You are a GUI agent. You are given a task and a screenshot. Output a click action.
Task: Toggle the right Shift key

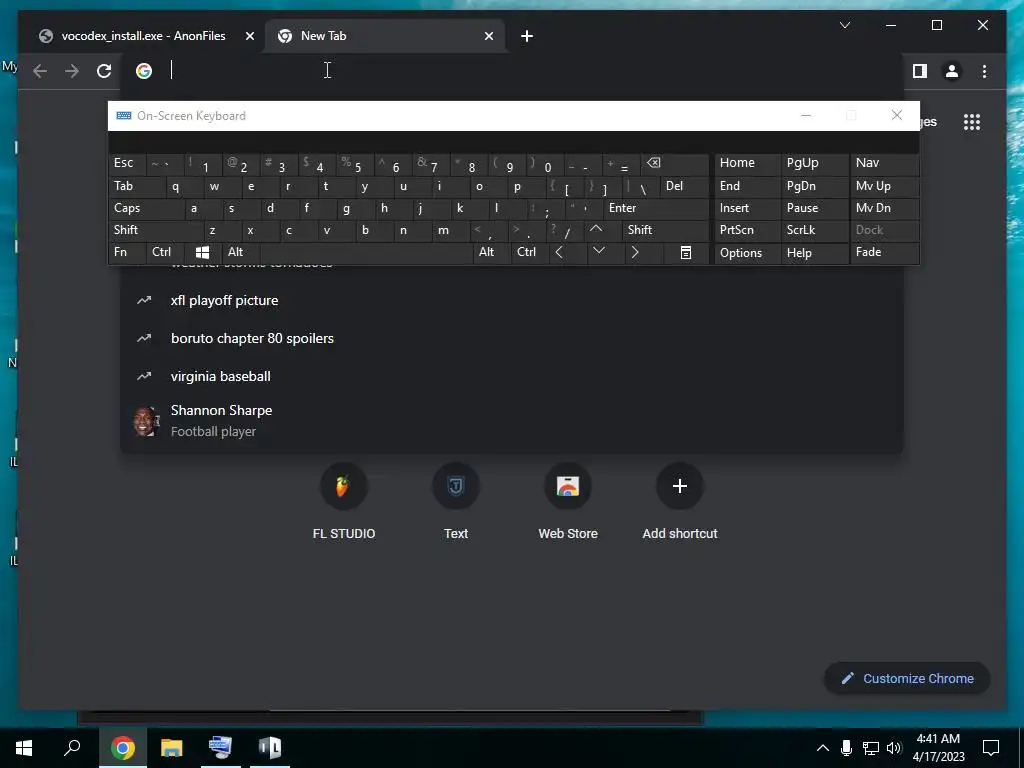click(x=664, y=230)
